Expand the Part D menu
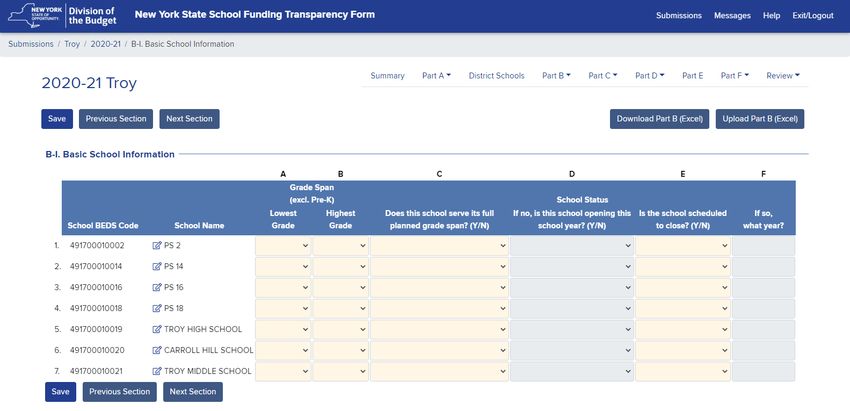850x411 pixels. (x=649, y=76)
